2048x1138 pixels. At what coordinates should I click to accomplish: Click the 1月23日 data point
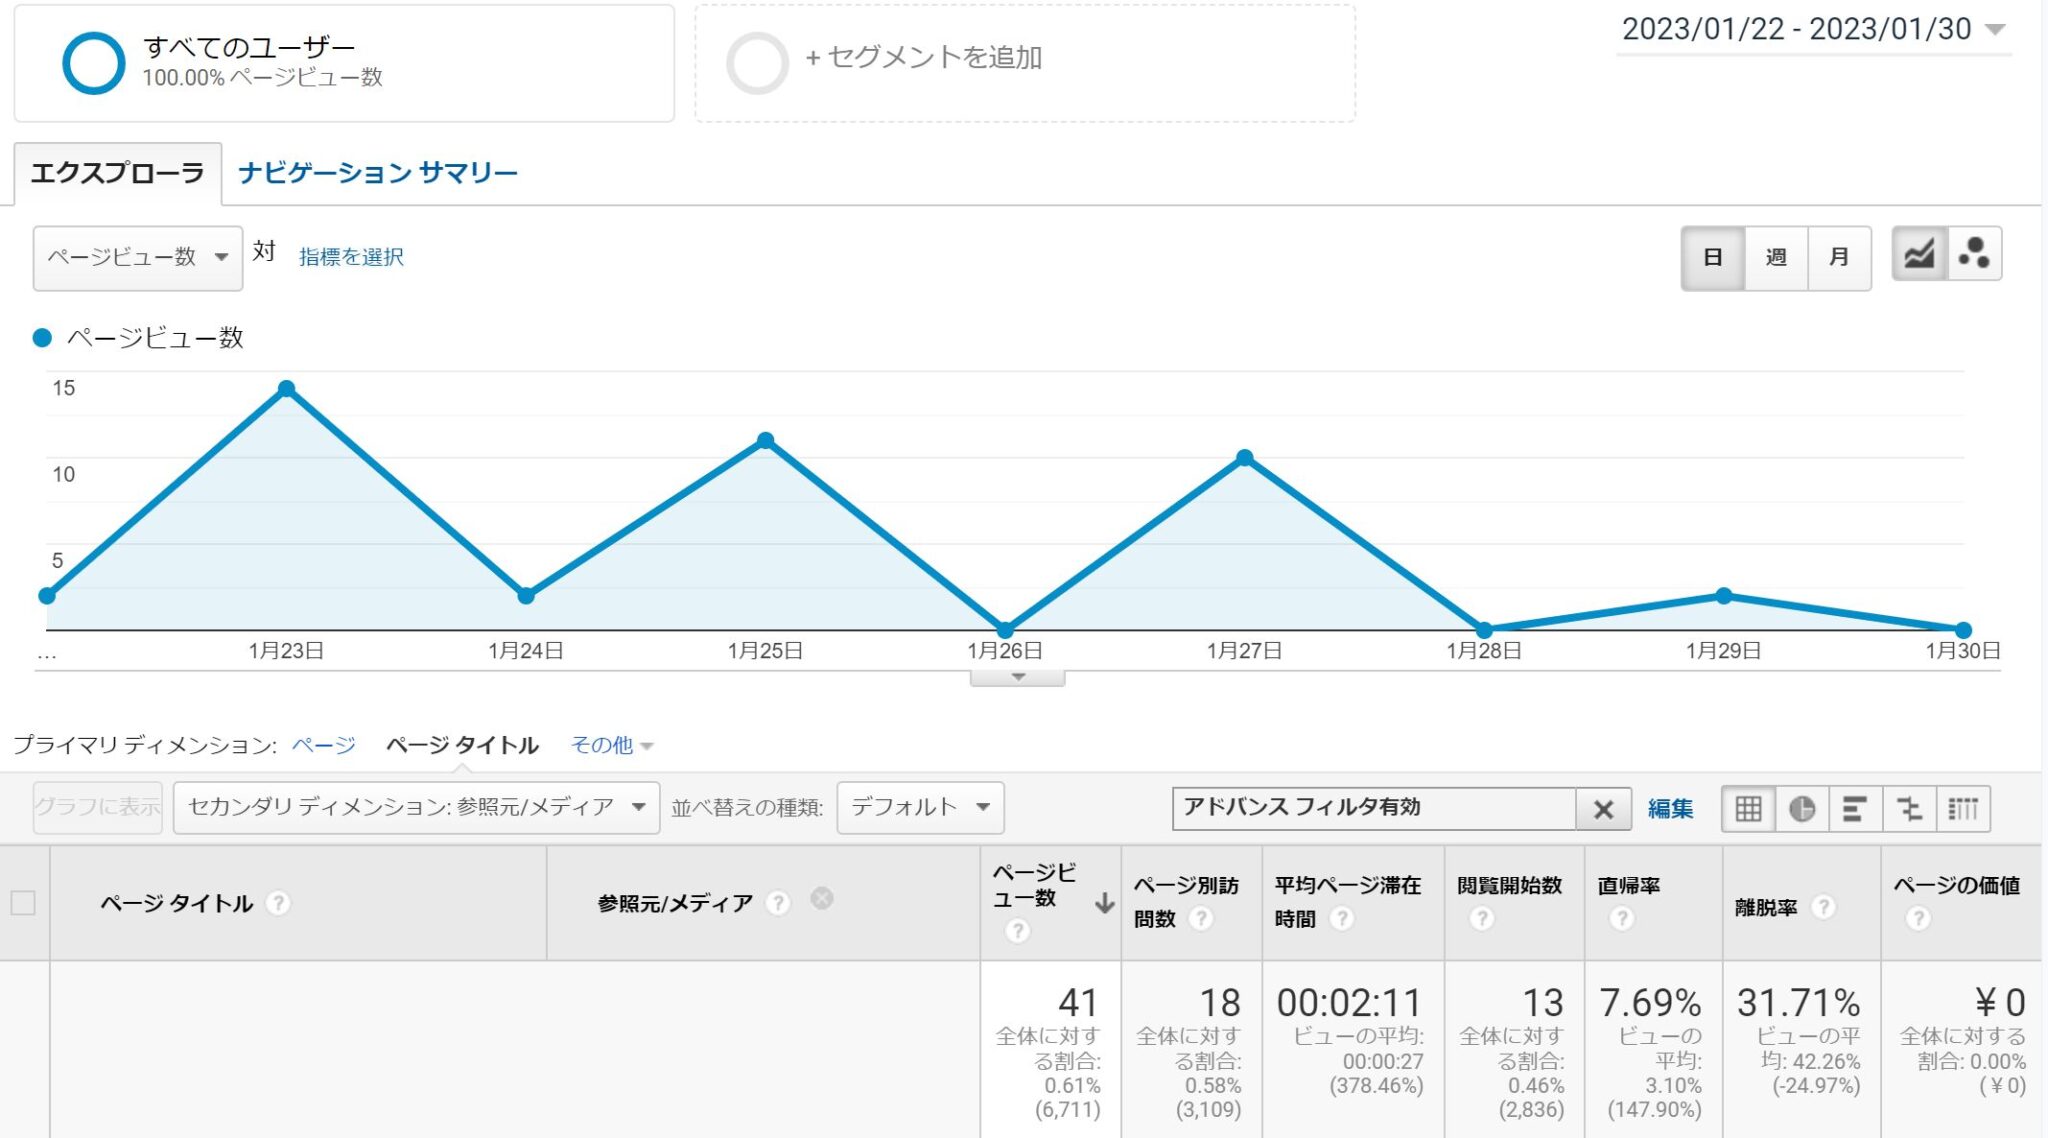coord(286,389)
